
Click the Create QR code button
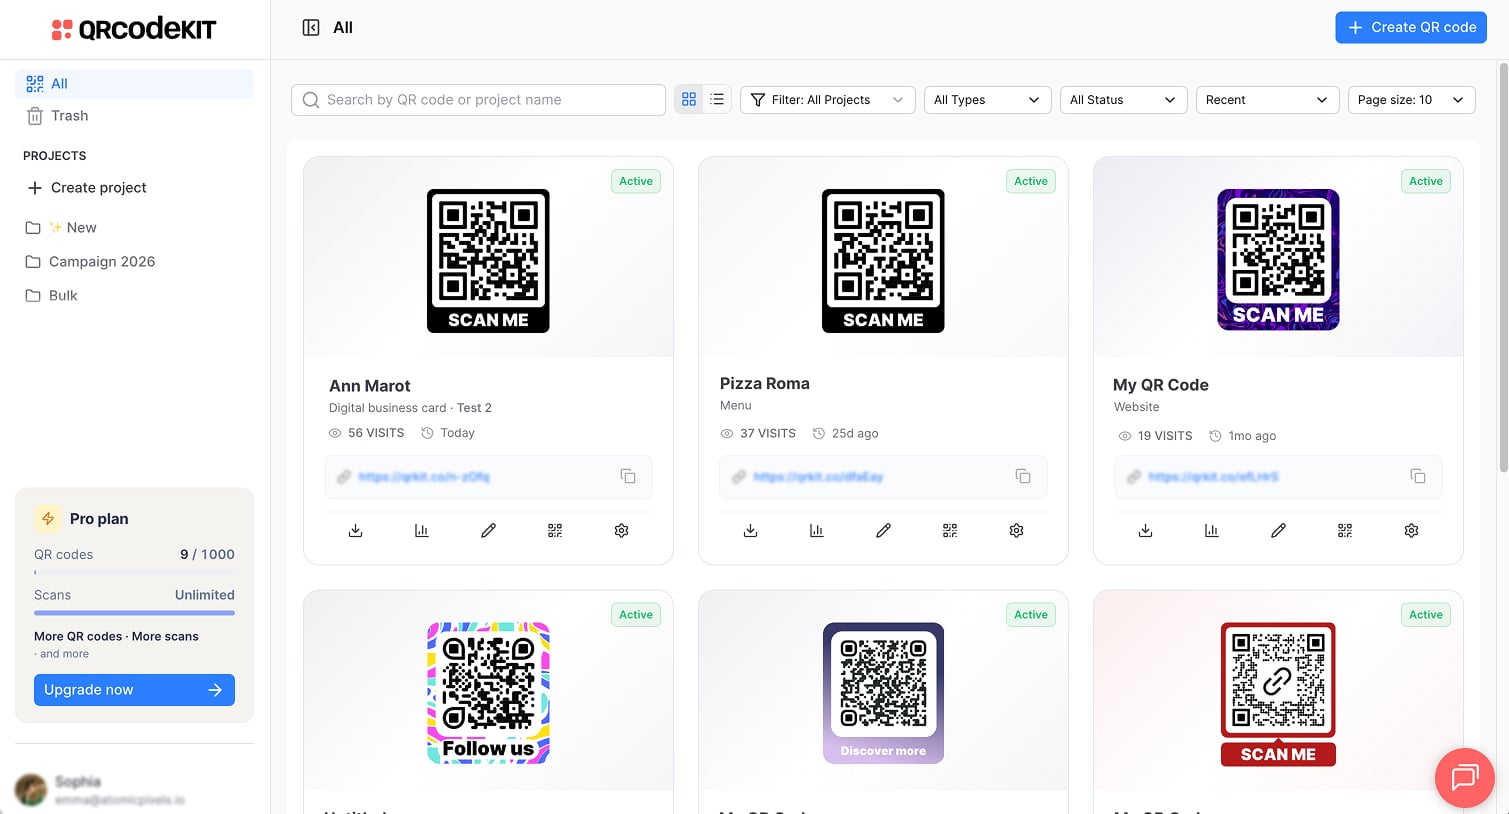1411,28
